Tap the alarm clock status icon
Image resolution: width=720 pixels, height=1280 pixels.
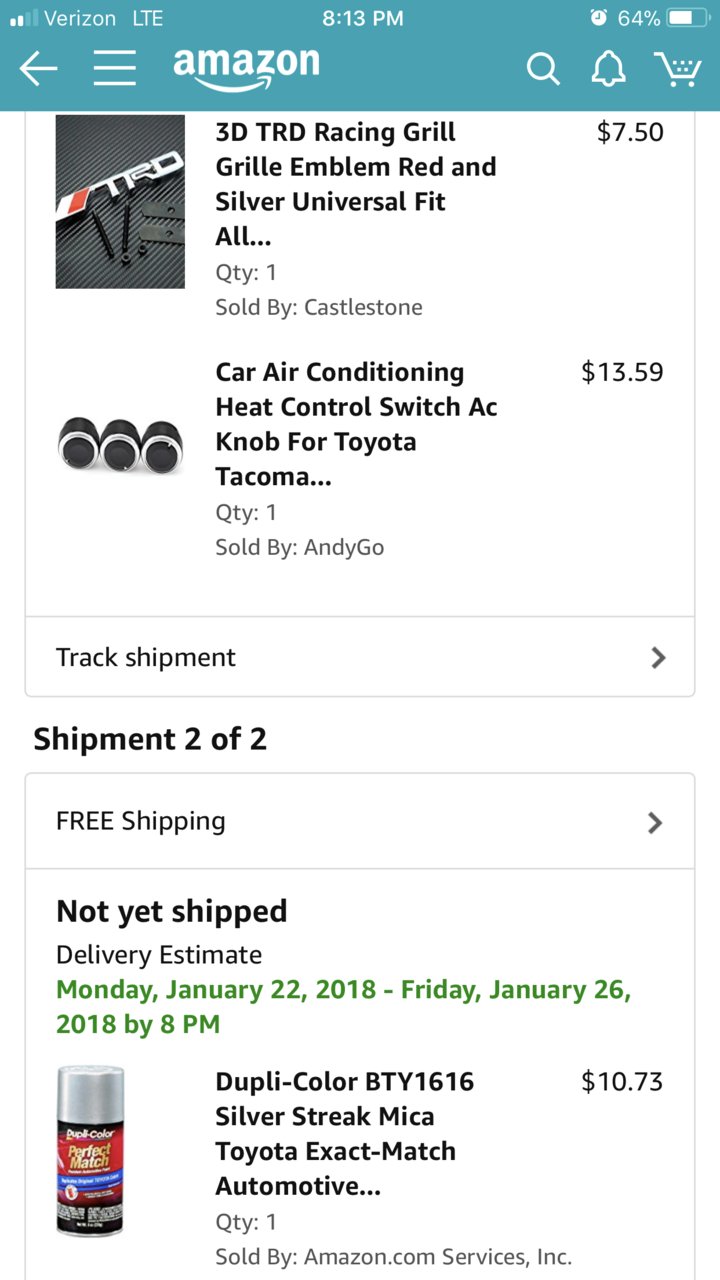point(598,18)
